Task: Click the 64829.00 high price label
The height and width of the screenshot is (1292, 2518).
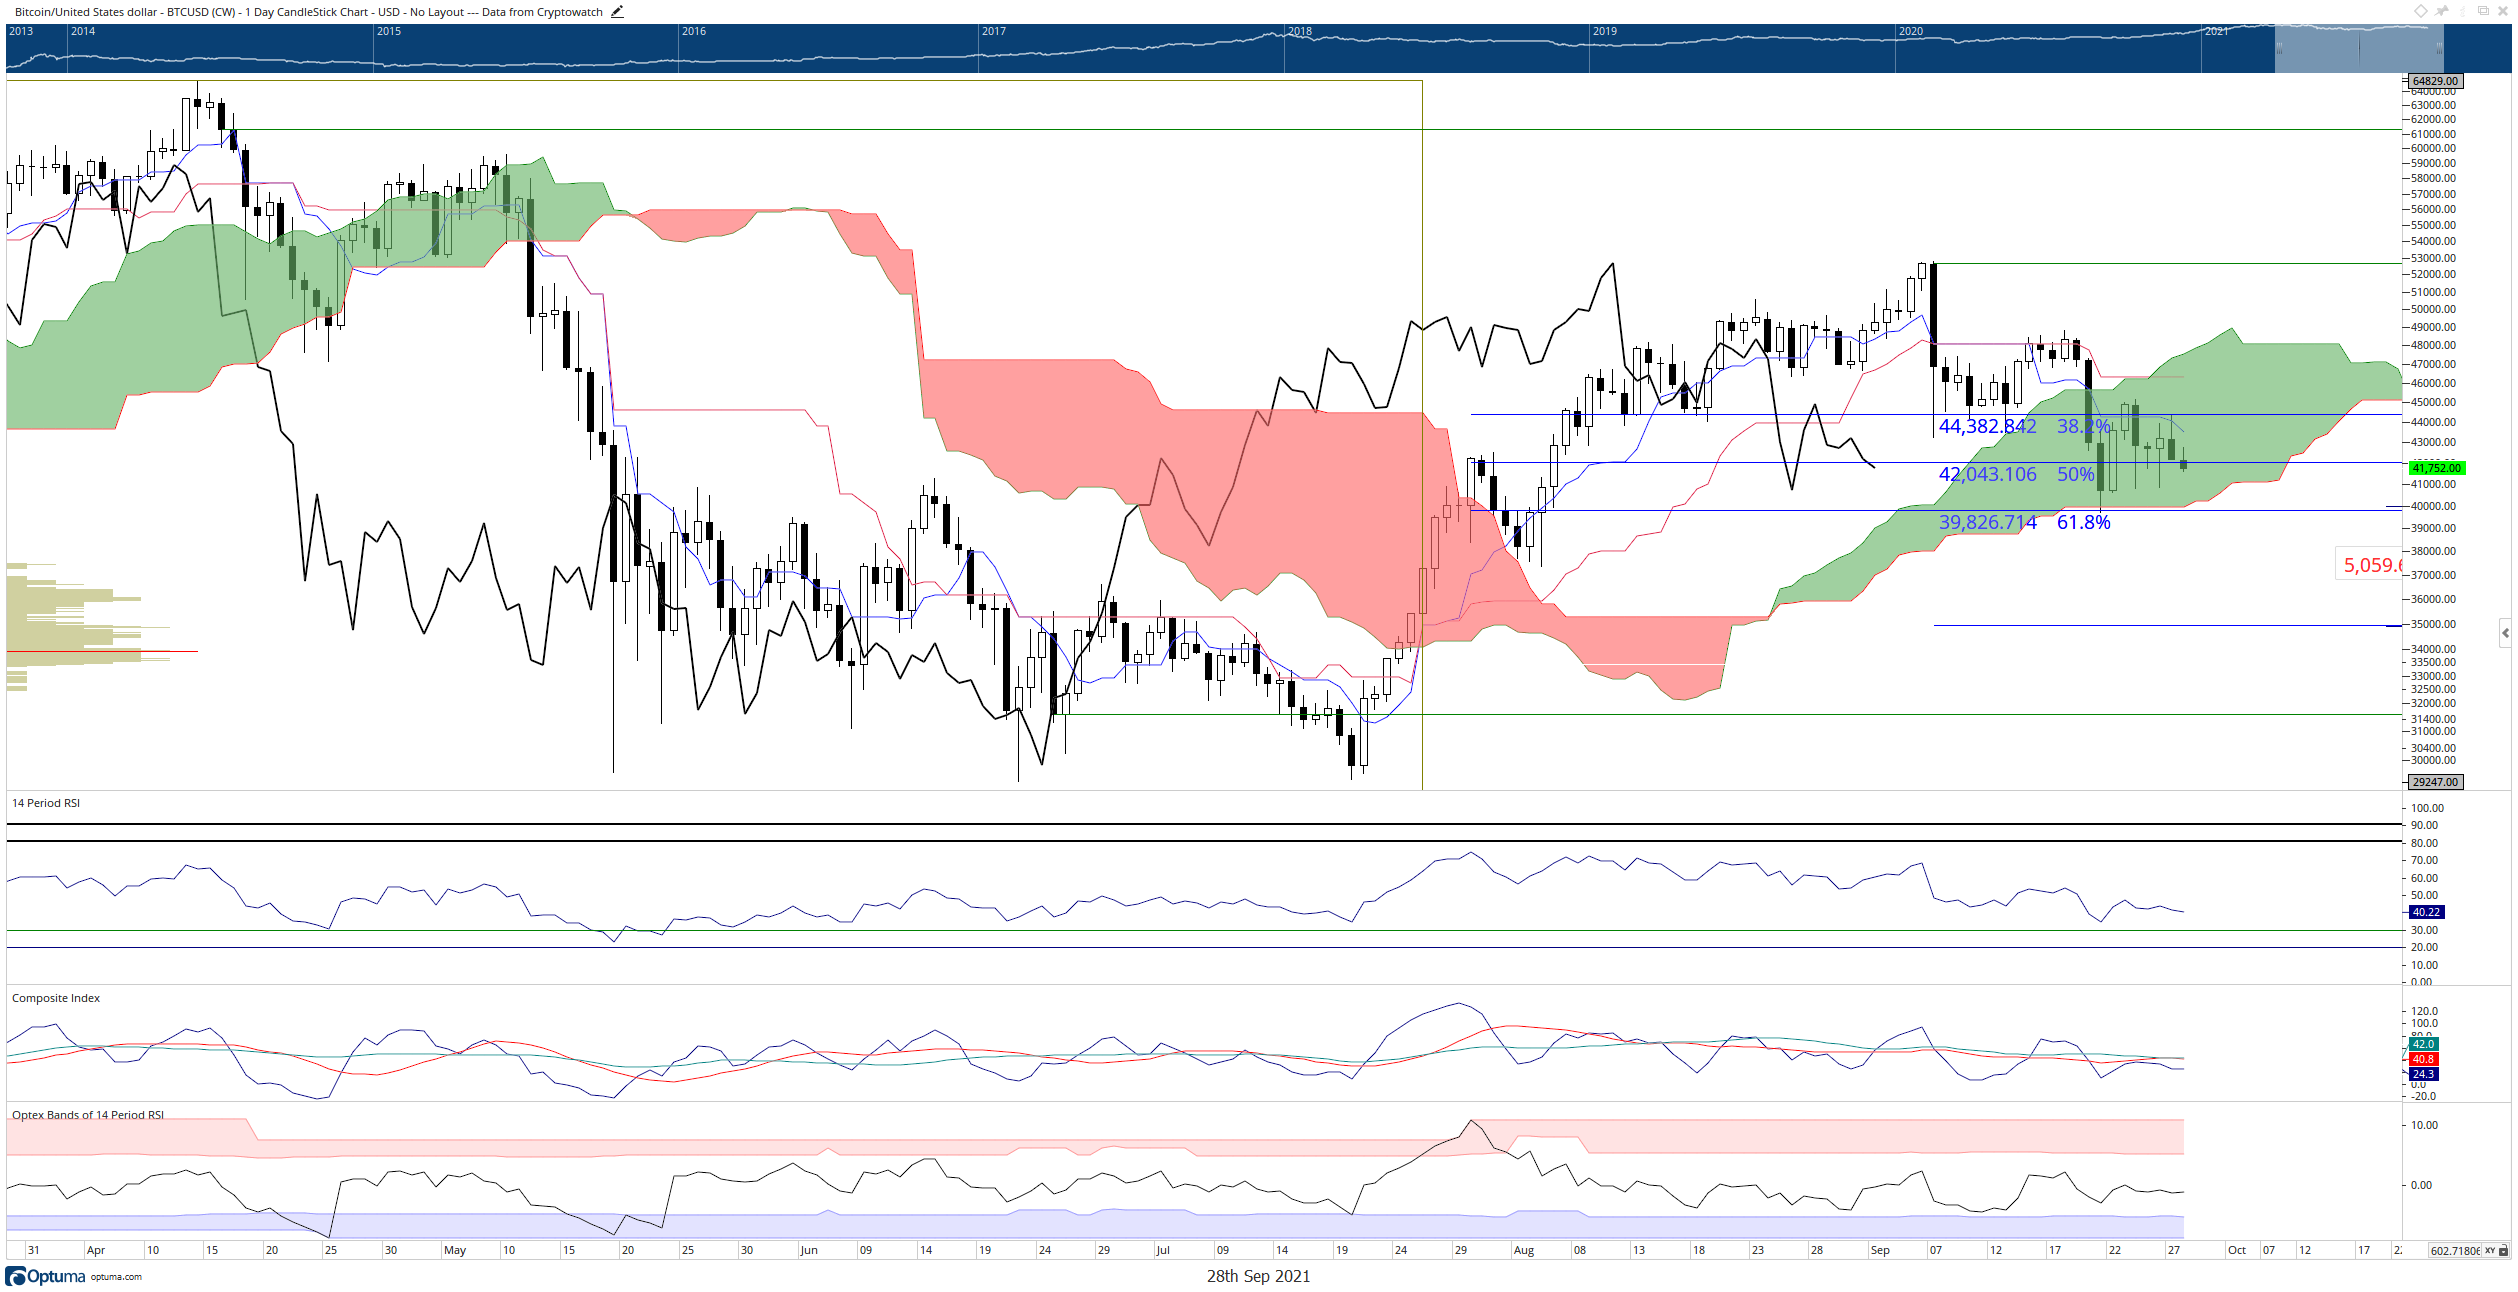Action: click(2435, 81)
